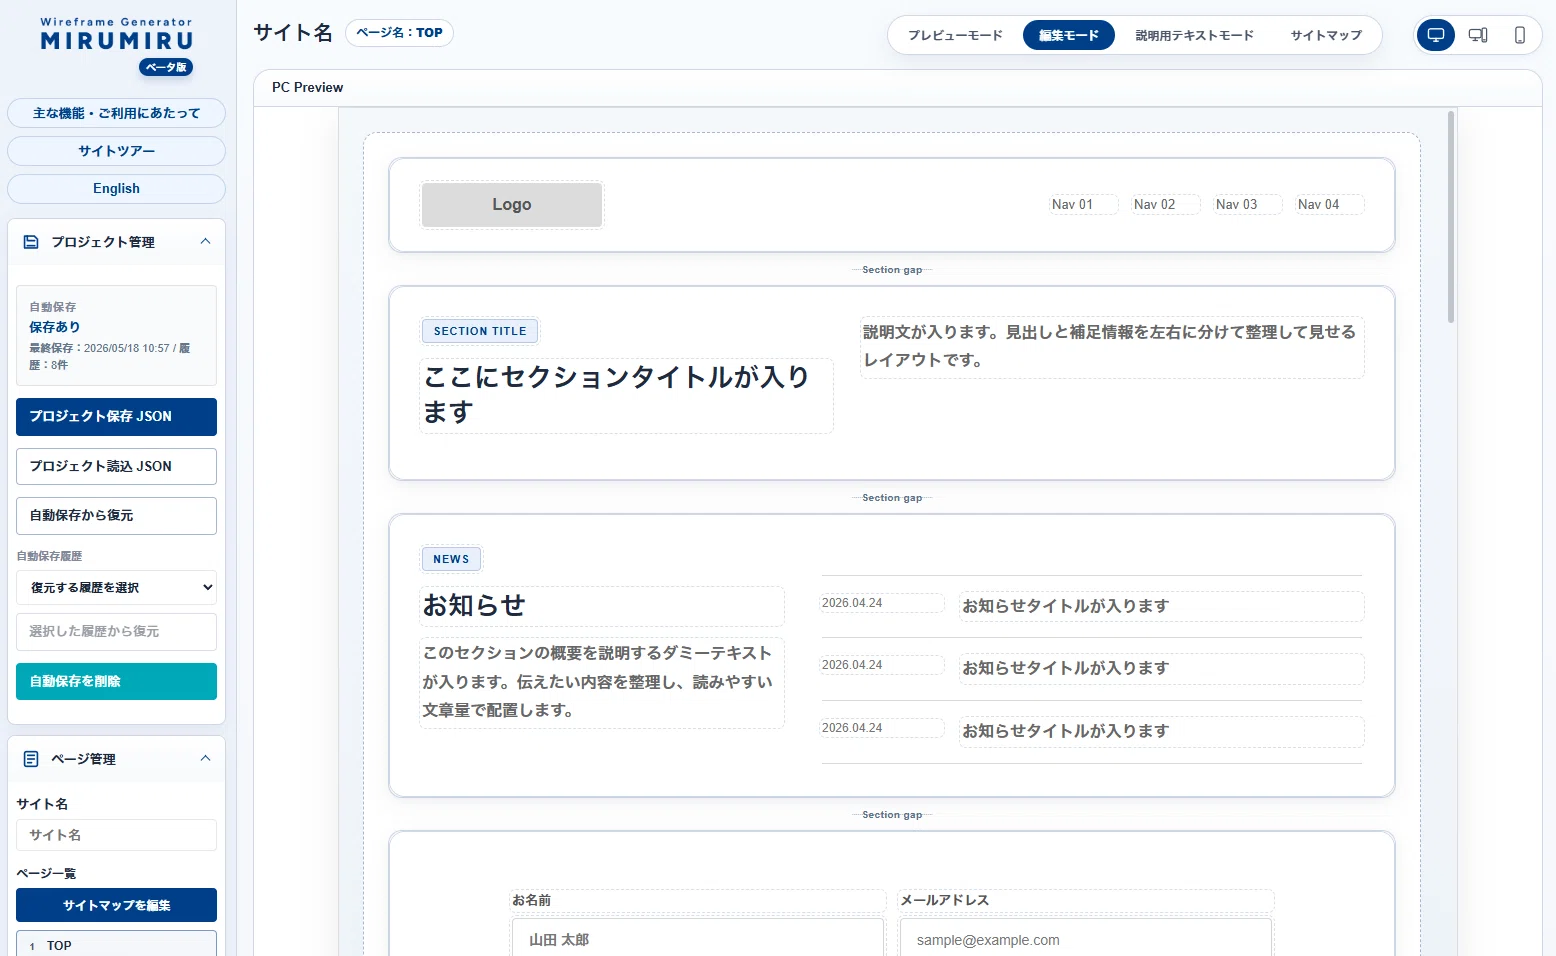The height and width of the screenshot is (956, 1556).
Task: Click the ベータ版 badge
Action: coord(166,67)
